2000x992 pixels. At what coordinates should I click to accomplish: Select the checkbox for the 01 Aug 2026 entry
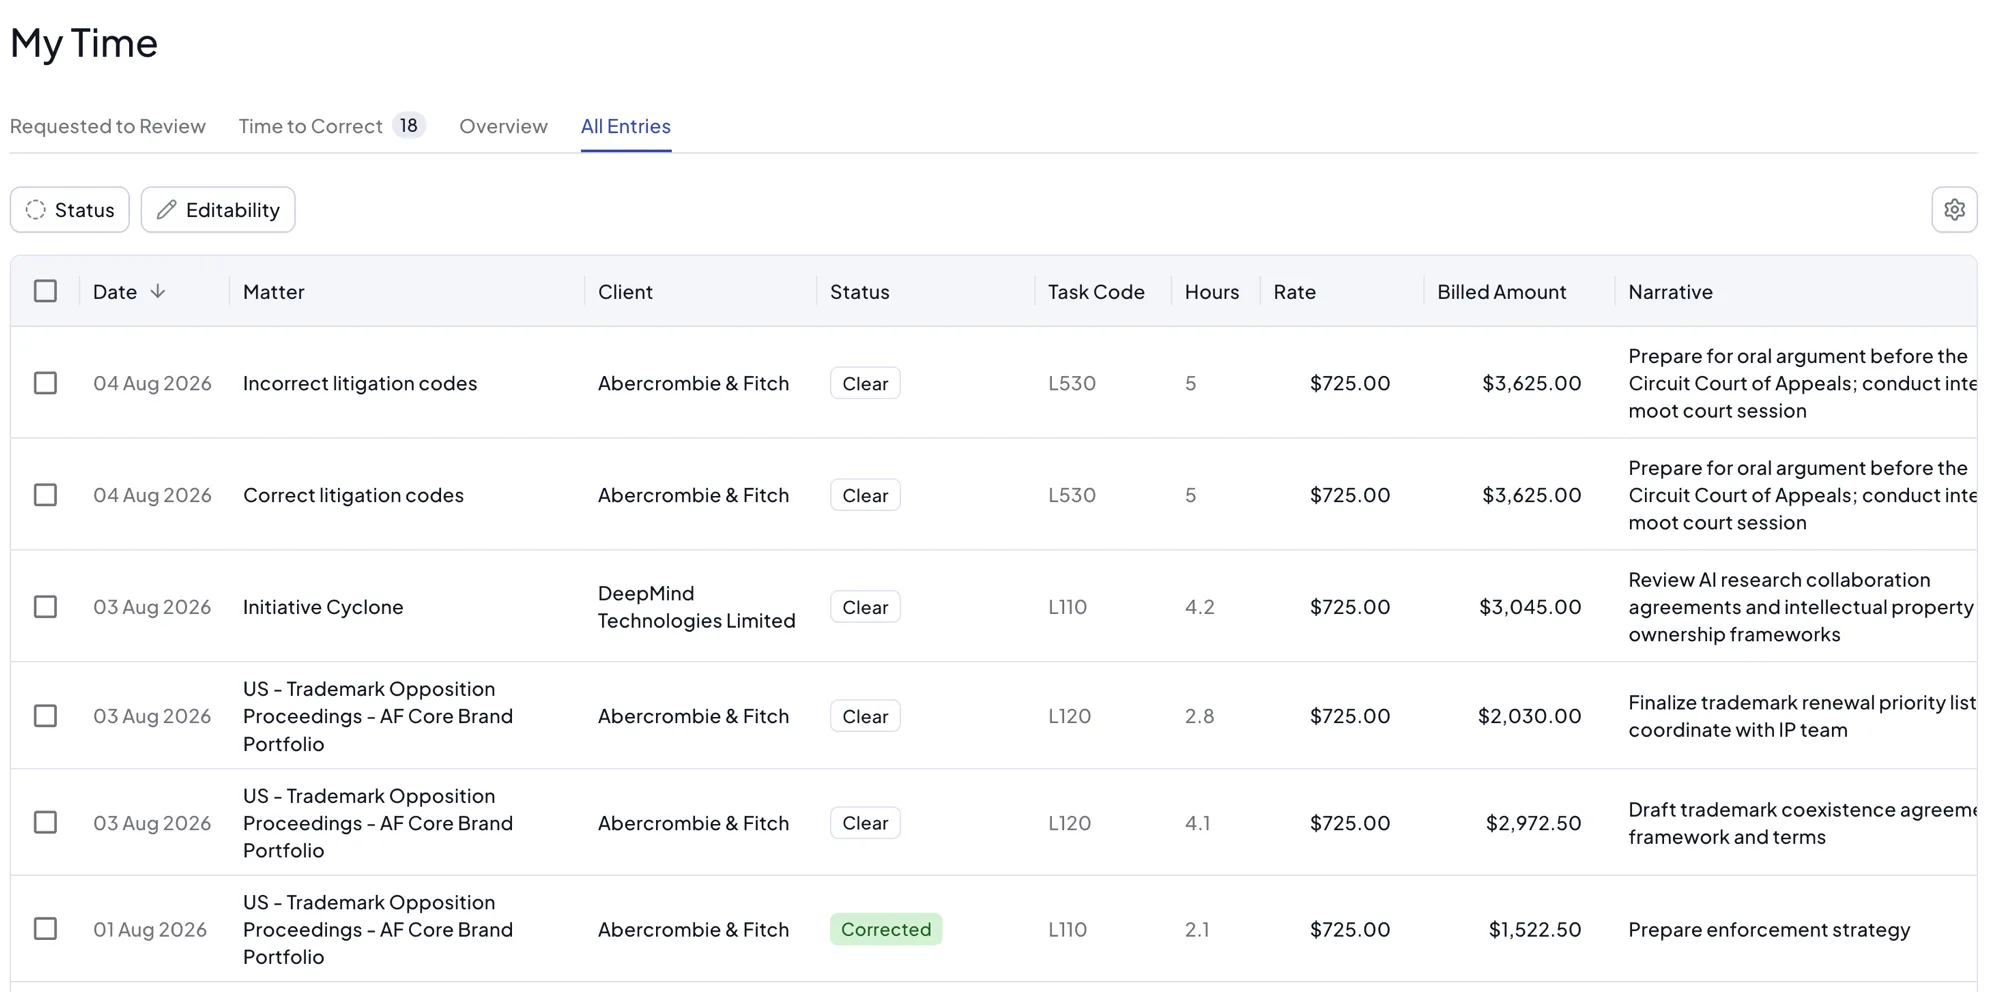pos(45,929)
